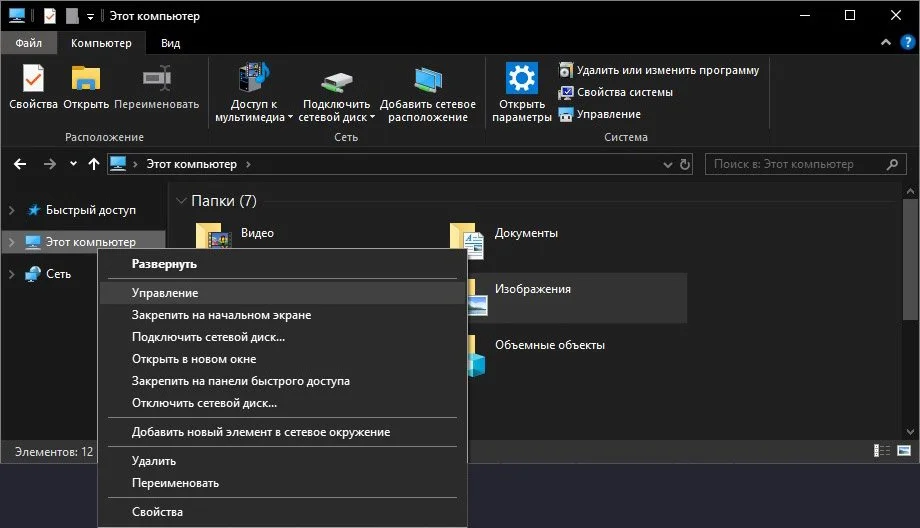The width and height of the screenshot is (920, 528).
Task: Open the address bar history dropdown
Action: [x=667, y=165]
